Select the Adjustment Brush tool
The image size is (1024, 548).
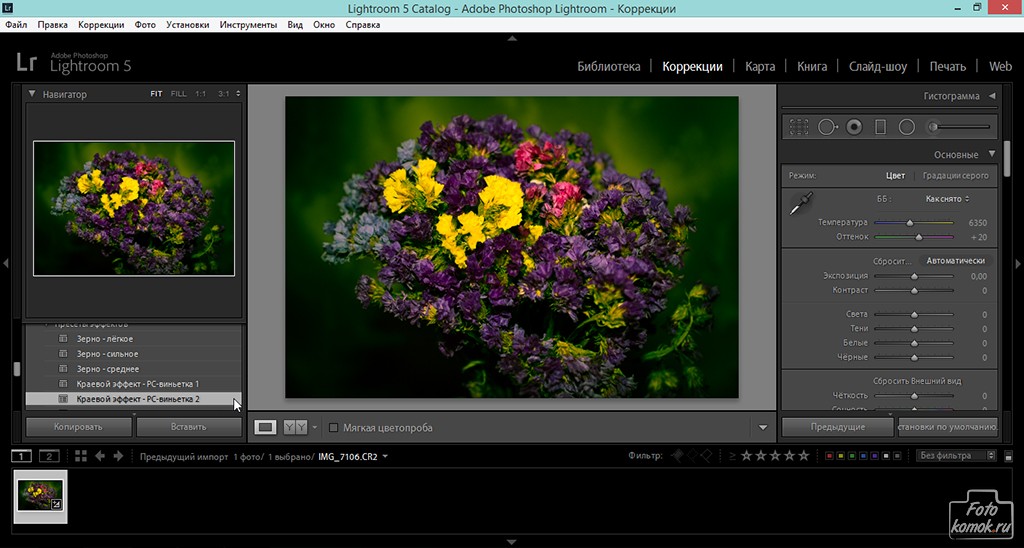point(959,127)
